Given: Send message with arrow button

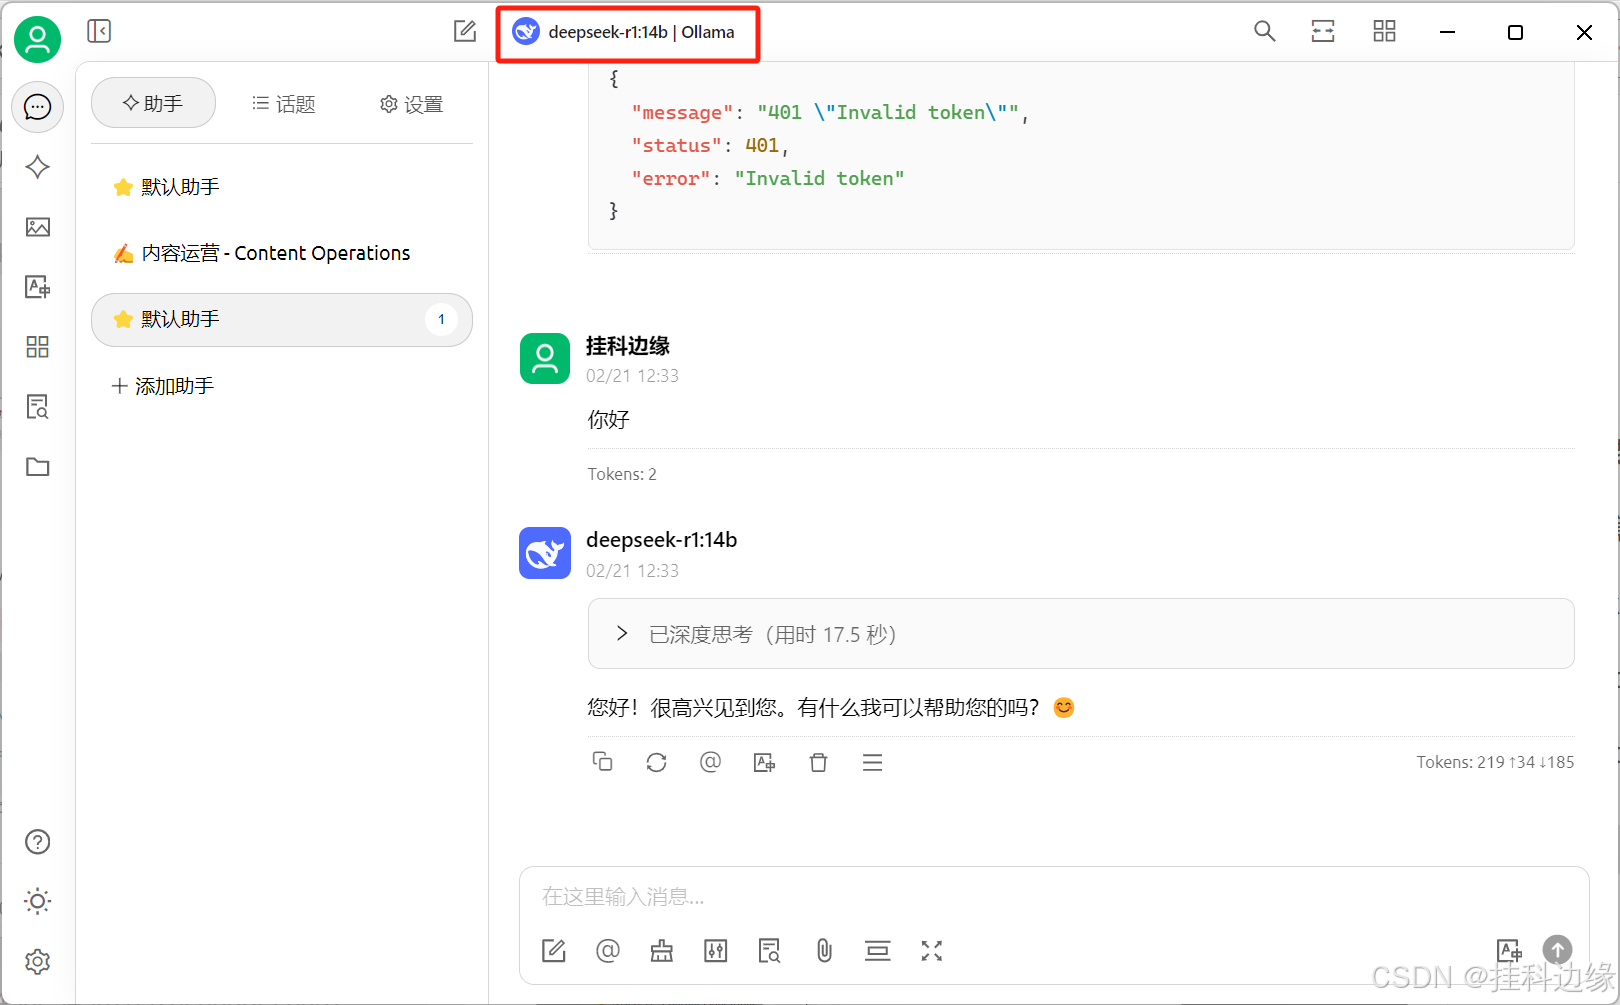Looking at the screenshot, I should click(1557, 949).
